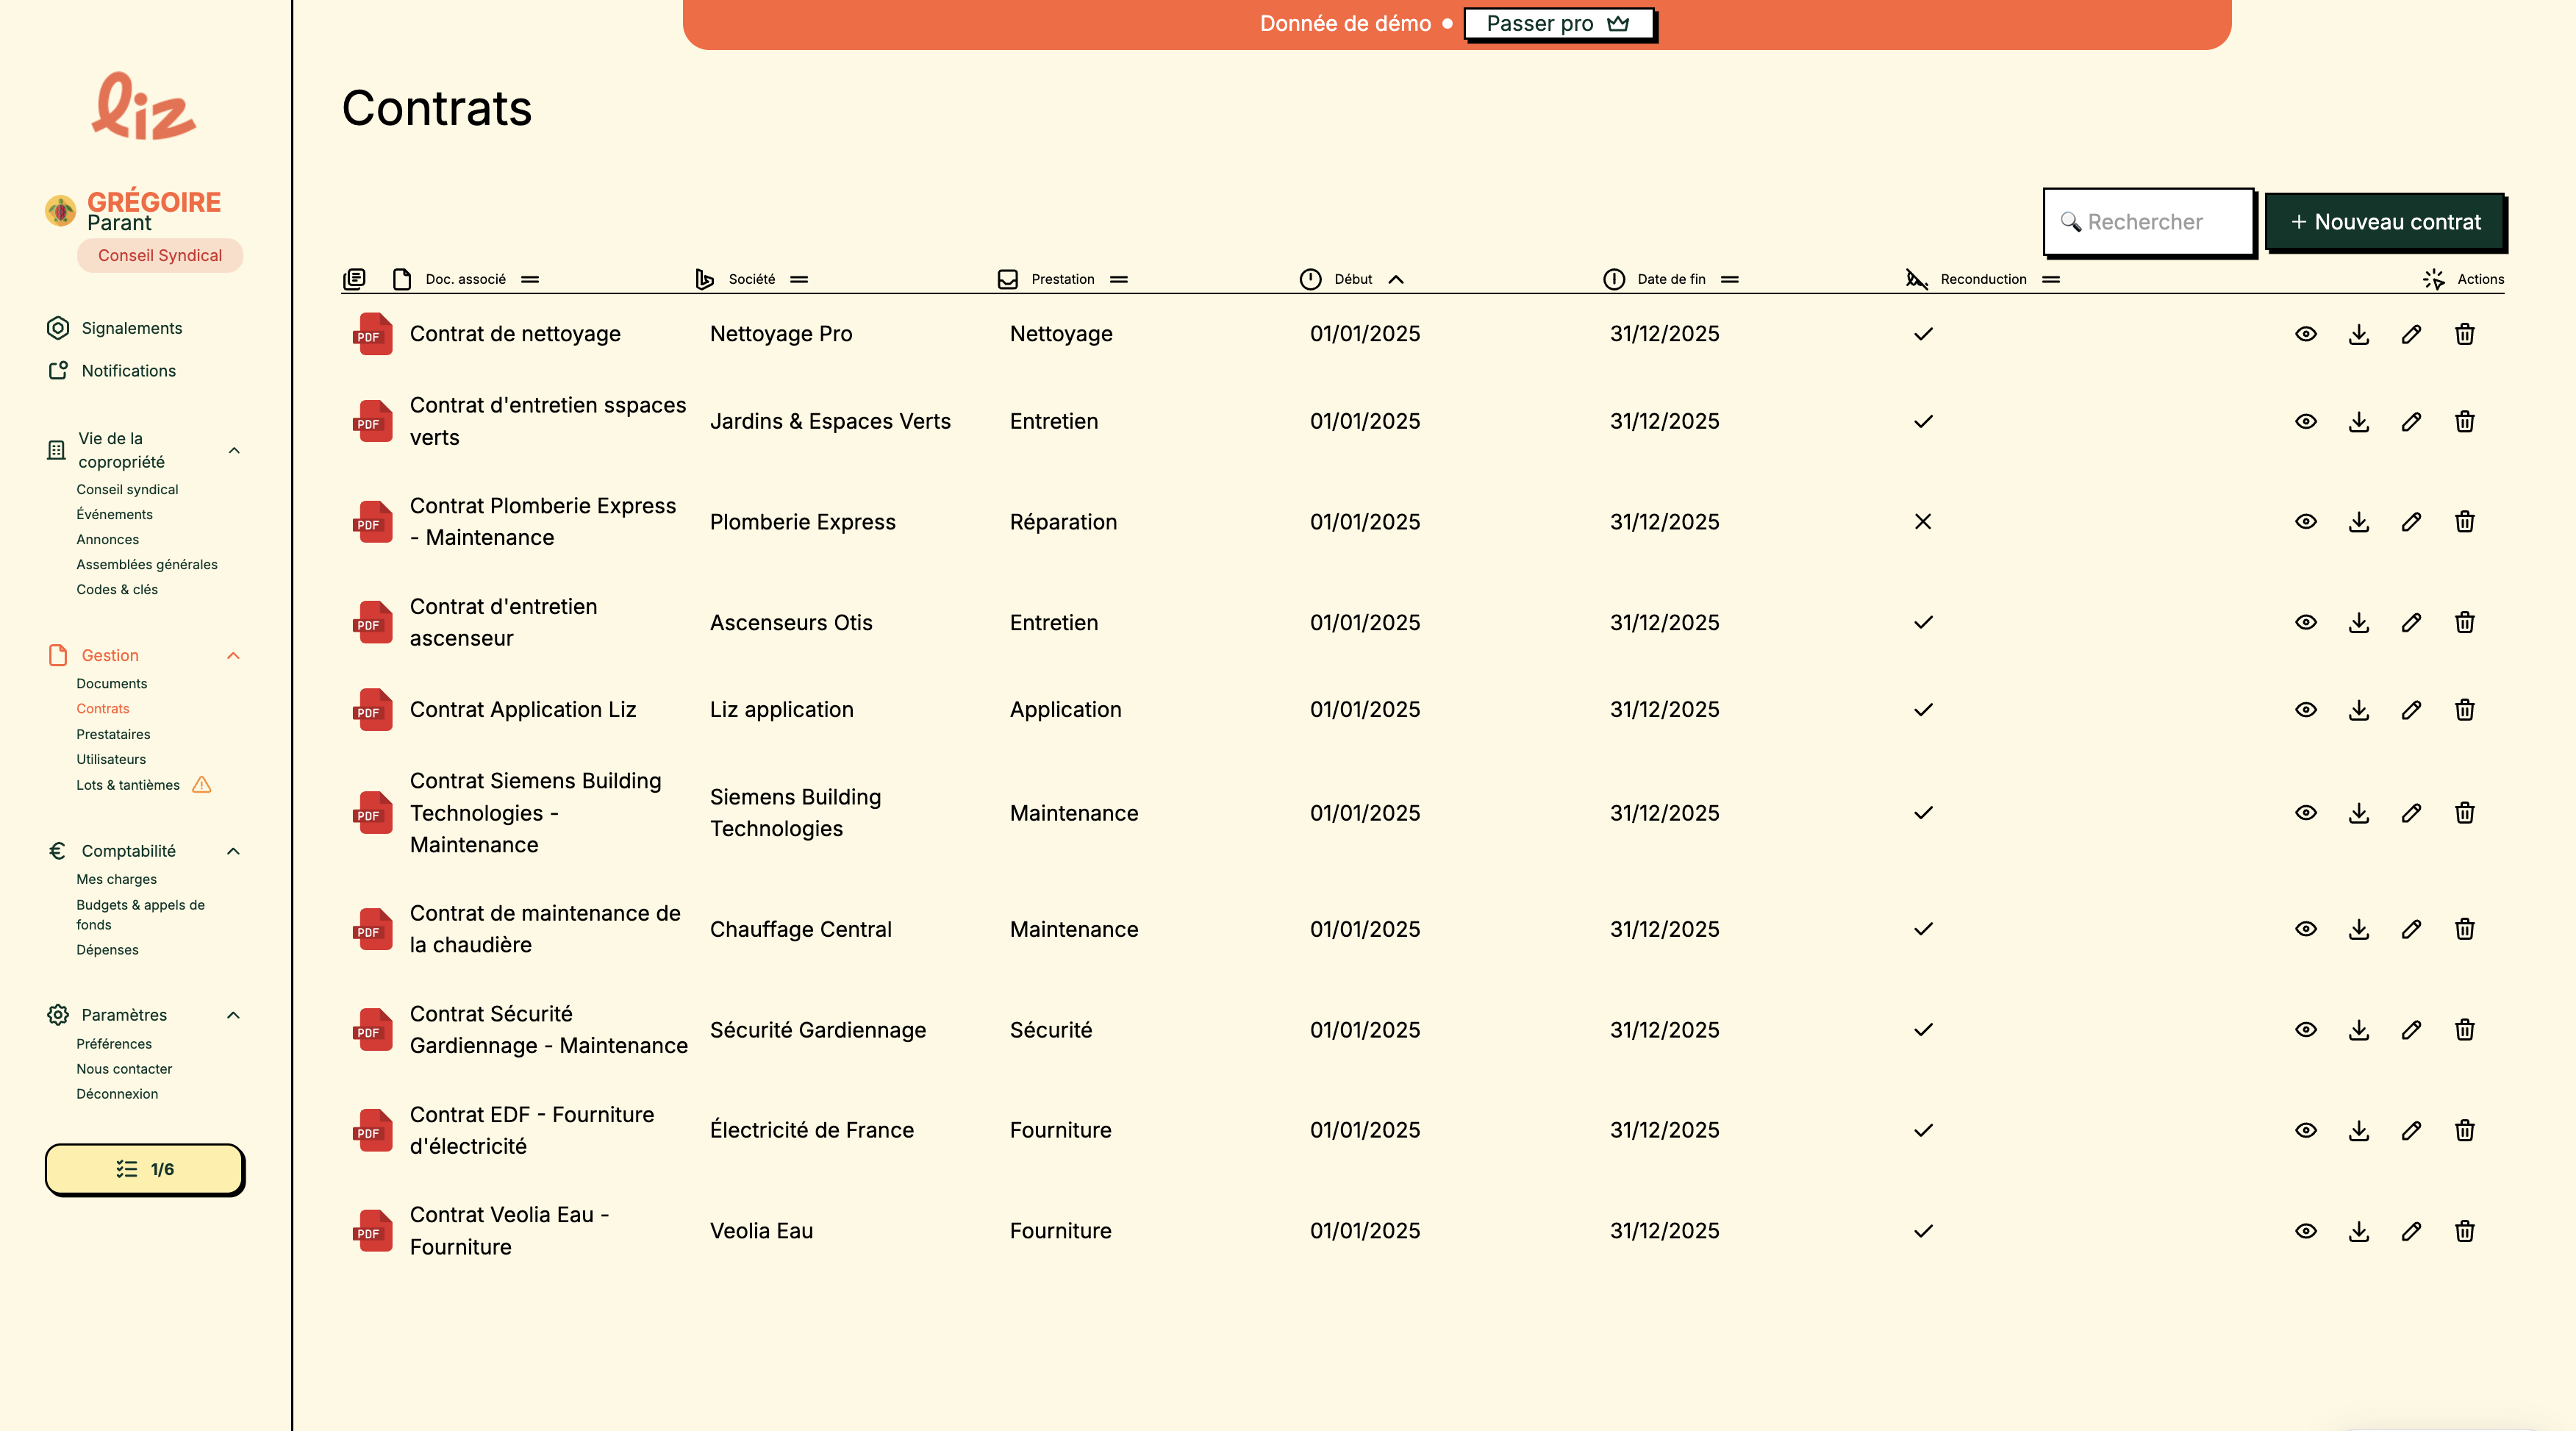Click the select-all documents icon in header
Viewport: 2576px width, 1431px height.
tap(354, 279)
